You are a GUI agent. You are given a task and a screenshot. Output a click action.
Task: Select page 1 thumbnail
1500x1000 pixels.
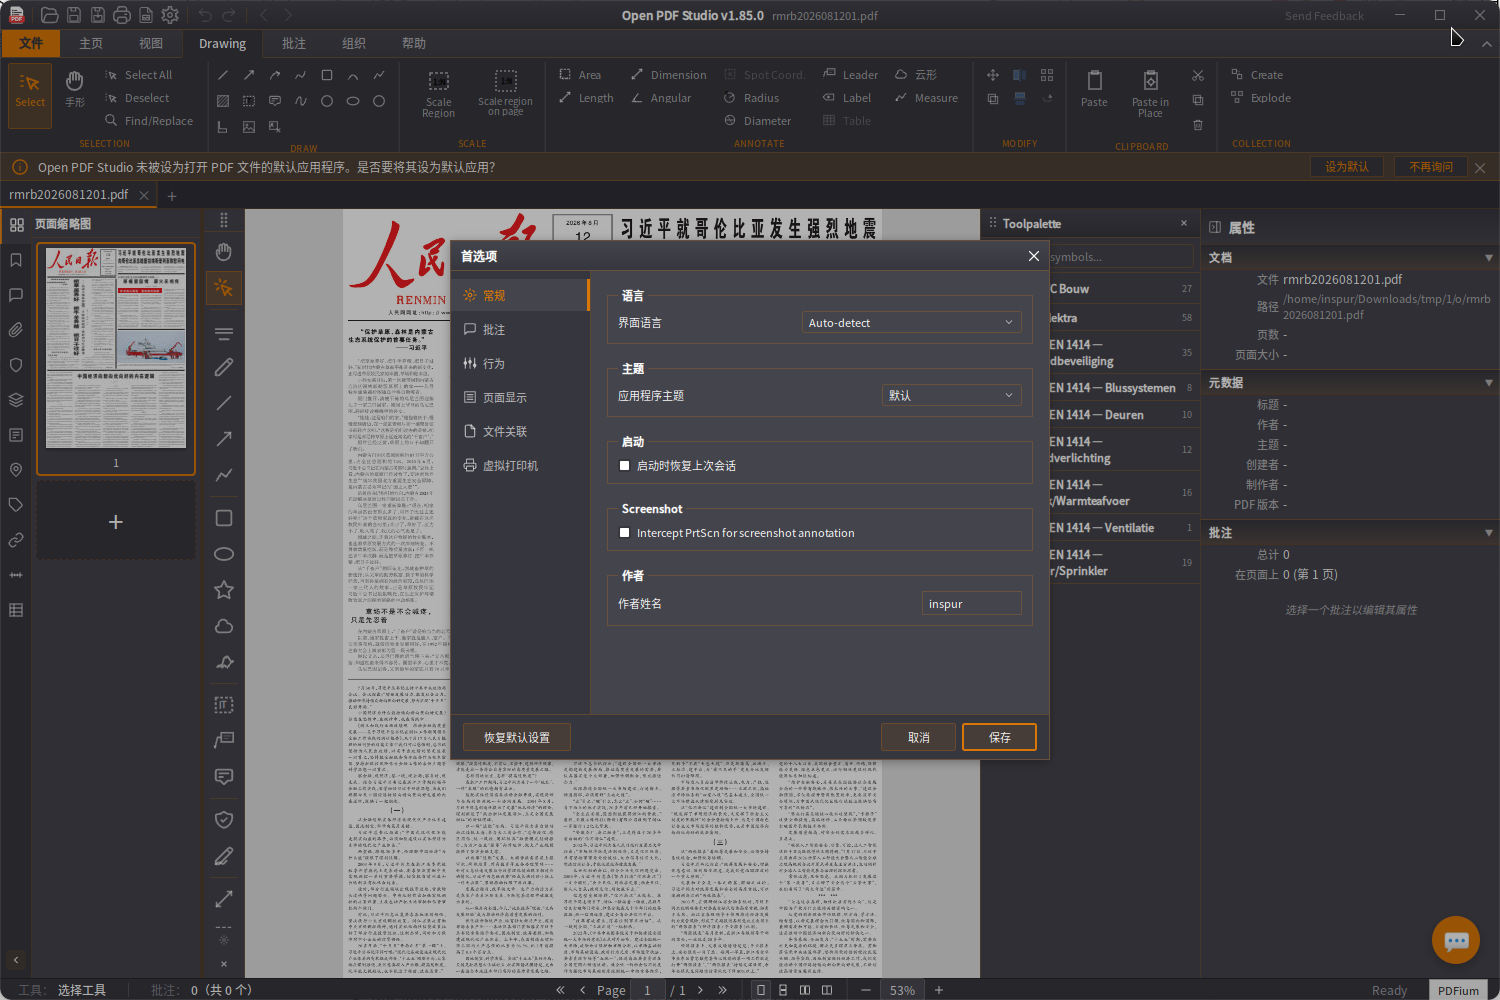(x=116, y=358)
